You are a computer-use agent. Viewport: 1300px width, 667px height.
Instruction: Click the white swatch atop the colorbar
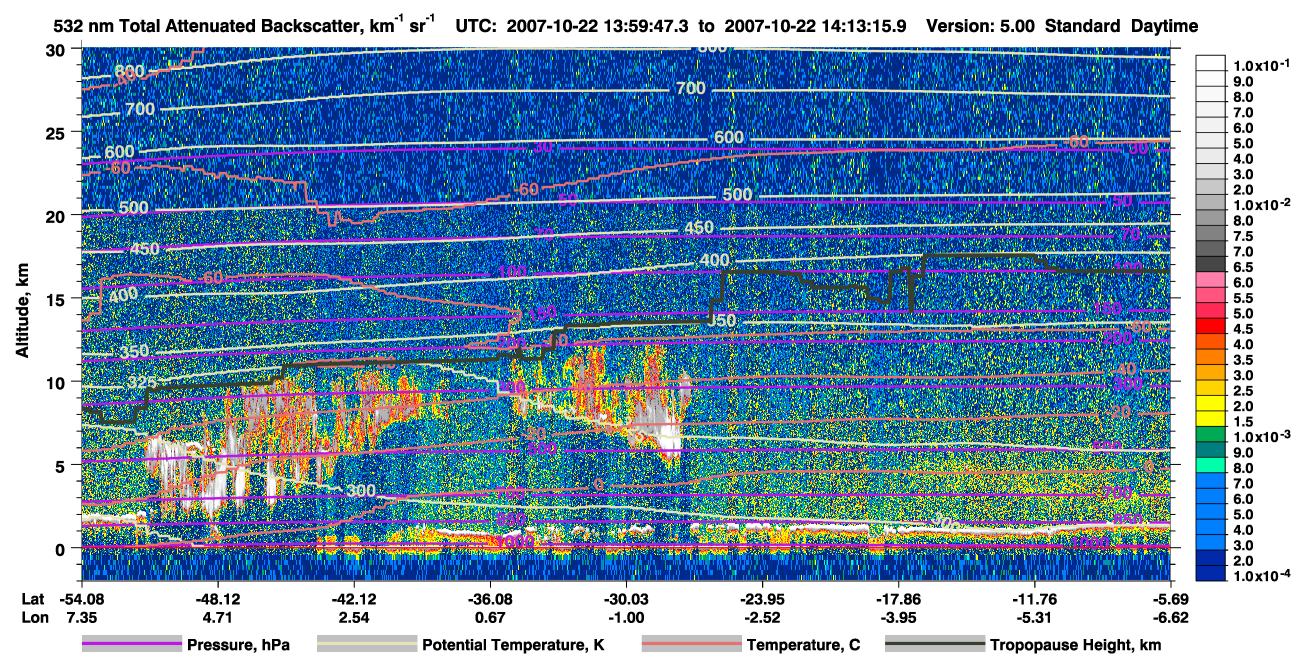click(1213, 62)
